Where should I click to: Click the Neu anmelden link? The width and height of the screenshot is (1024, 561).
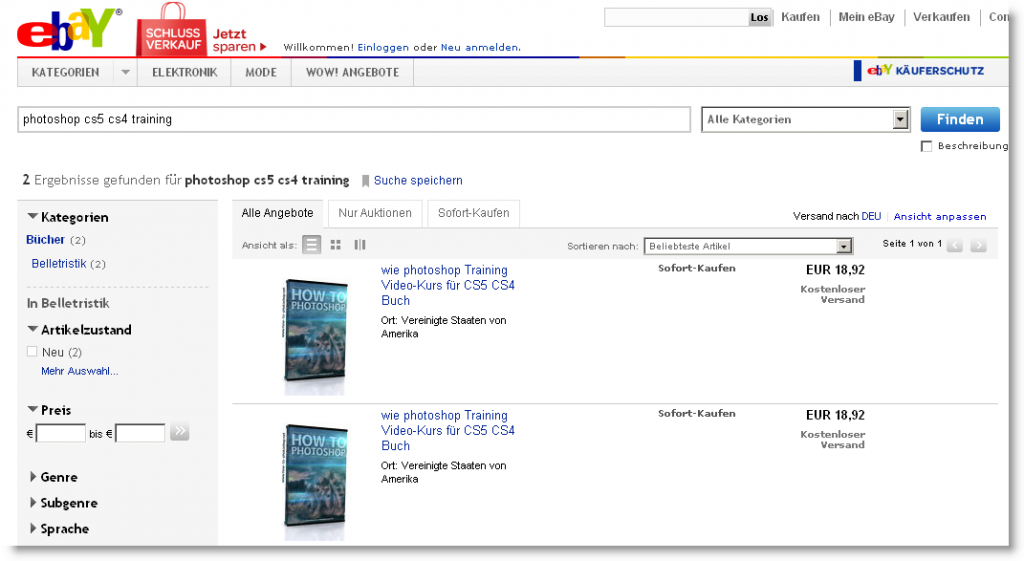coord(480,48)
